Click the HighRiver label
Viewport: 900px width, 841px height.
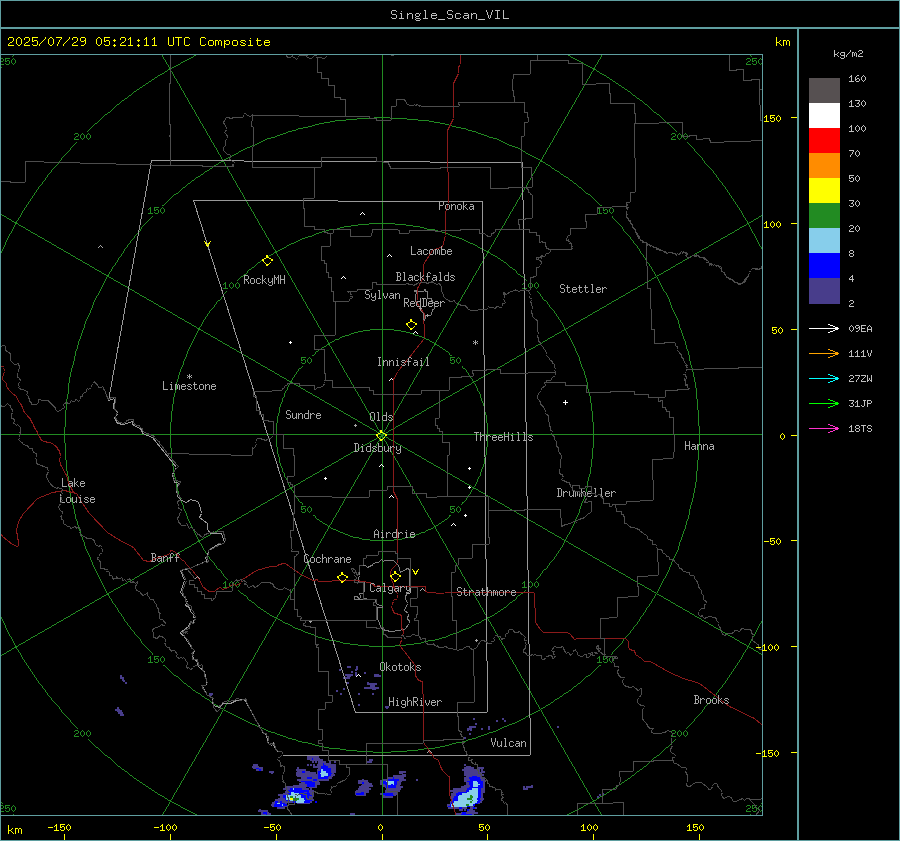pos(415,702)
